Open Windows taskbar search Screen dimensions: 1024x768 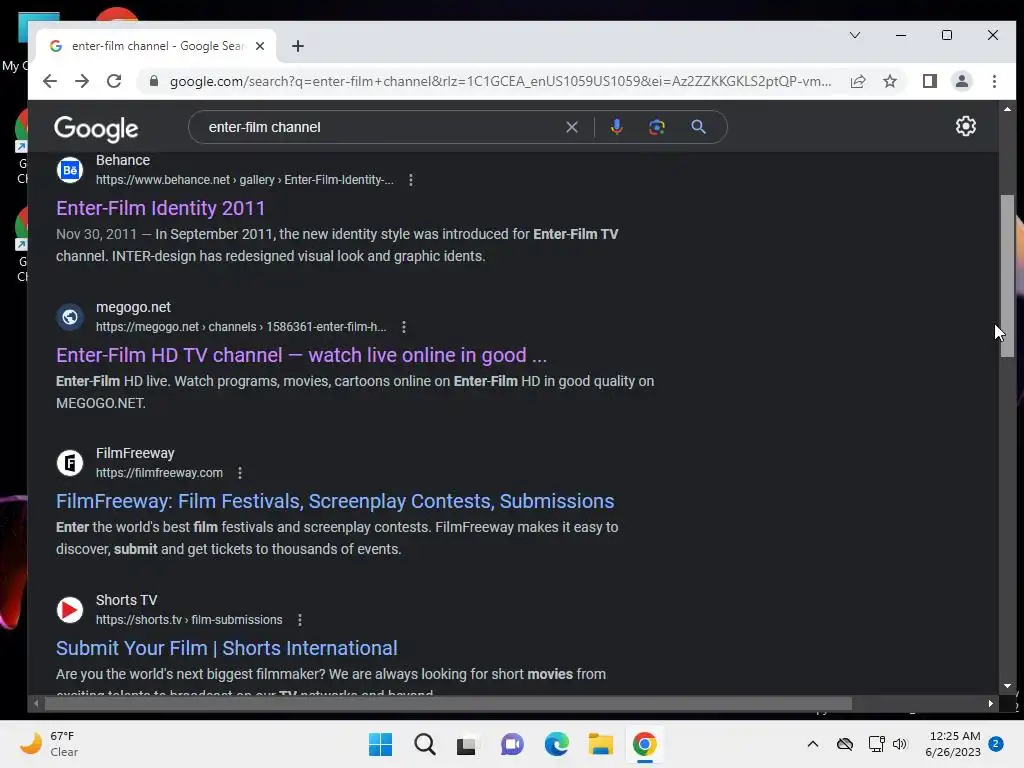tap(424, 744)
